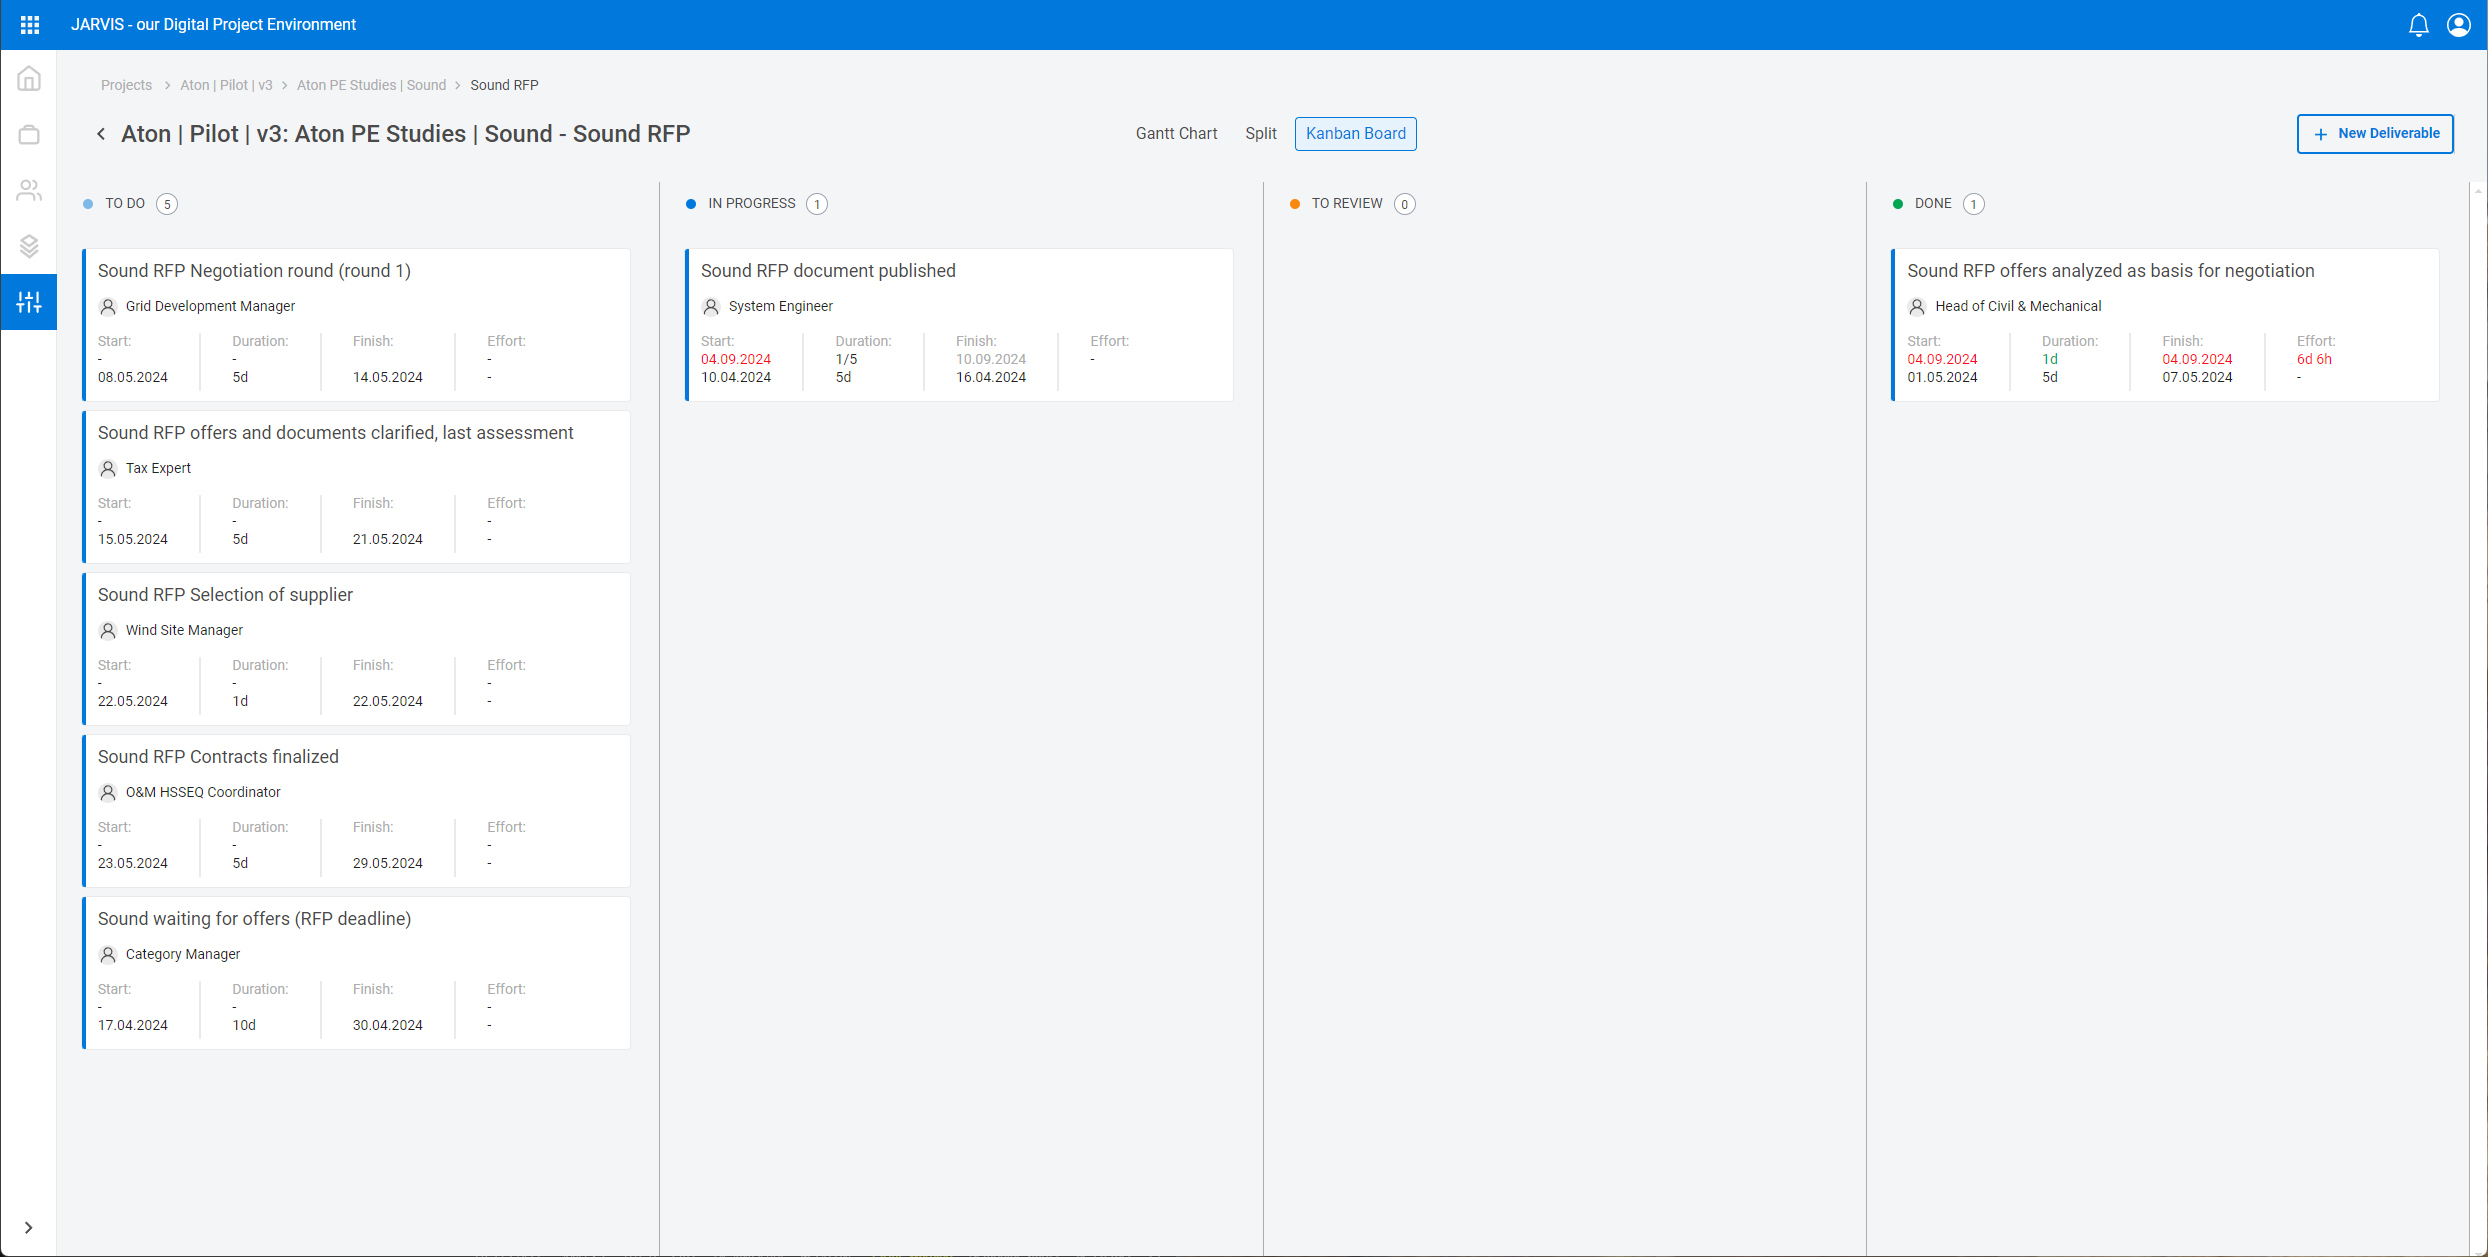Click TO DO count badge 5
Viewport: 2488px width, 1257px height.
[167, 204]
